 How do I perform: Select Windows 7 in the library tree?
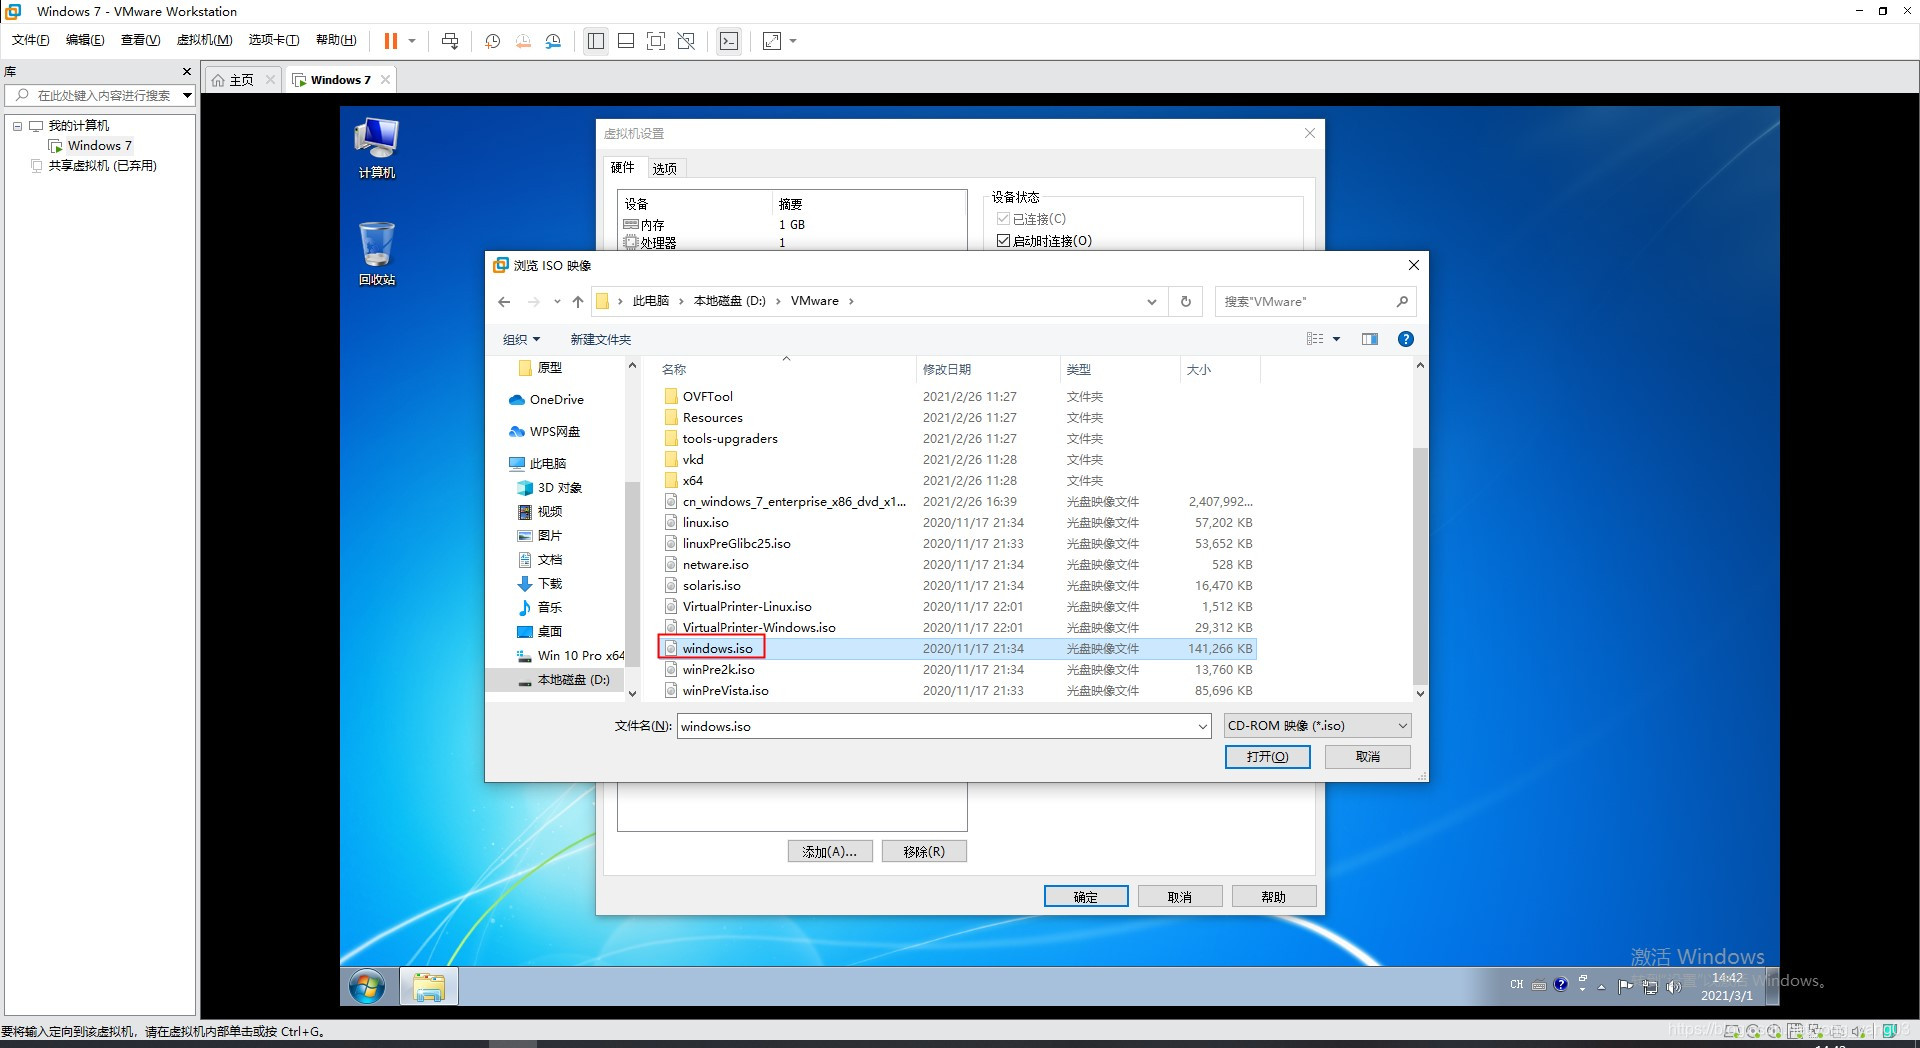tap(99, 146)
